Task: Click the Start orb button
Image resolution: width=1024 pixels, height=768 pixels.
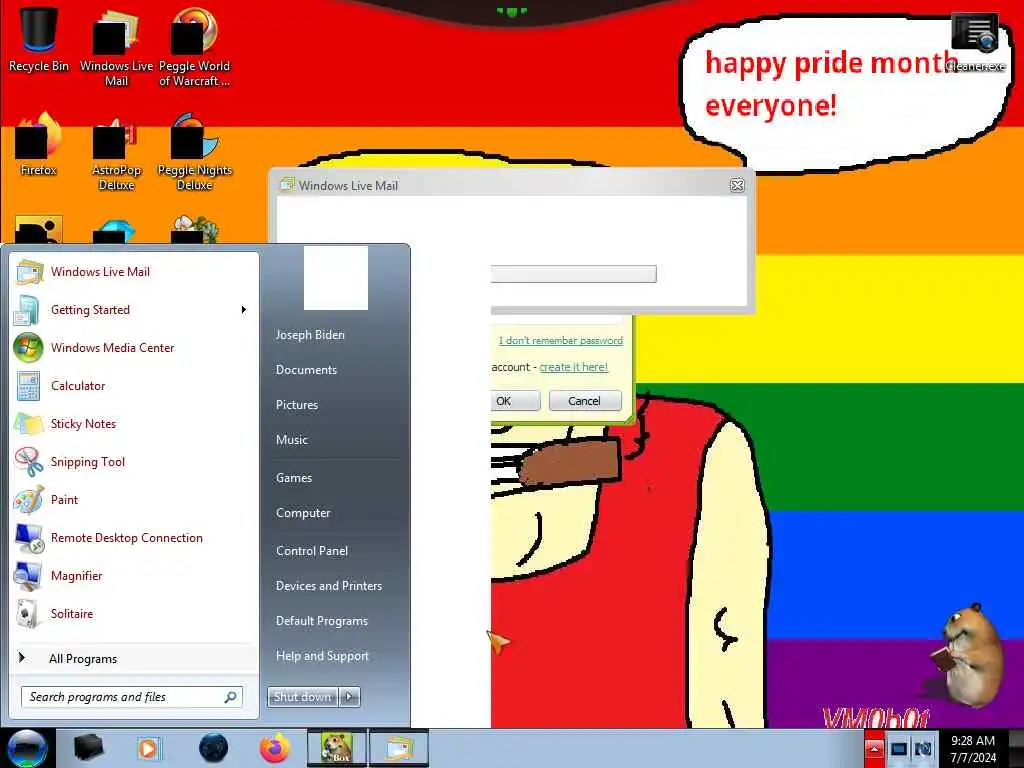Action: pyautogui.click(x=27, y=748)
